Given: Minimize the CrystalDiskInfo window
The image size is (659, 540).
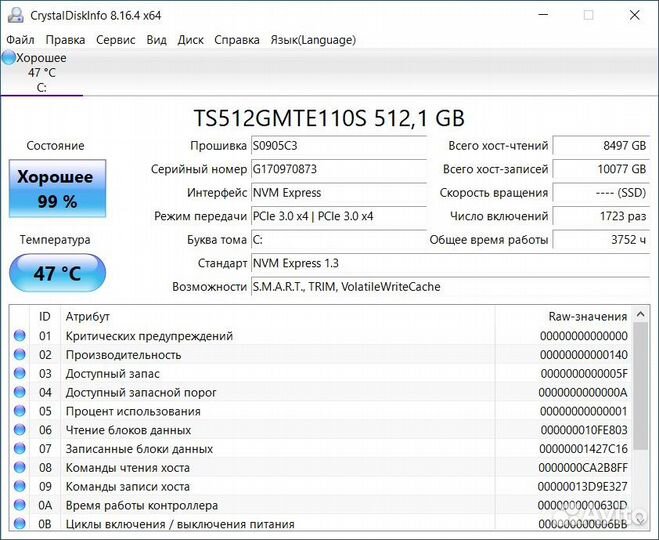Looking at the screenshot, I should (543, 15).
